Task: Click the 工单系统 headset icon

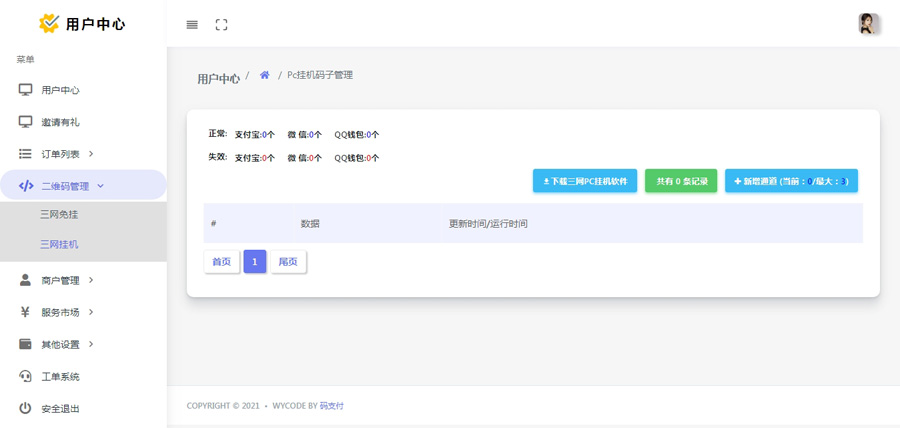Action: pyautogui.click(x=26, y=376)
